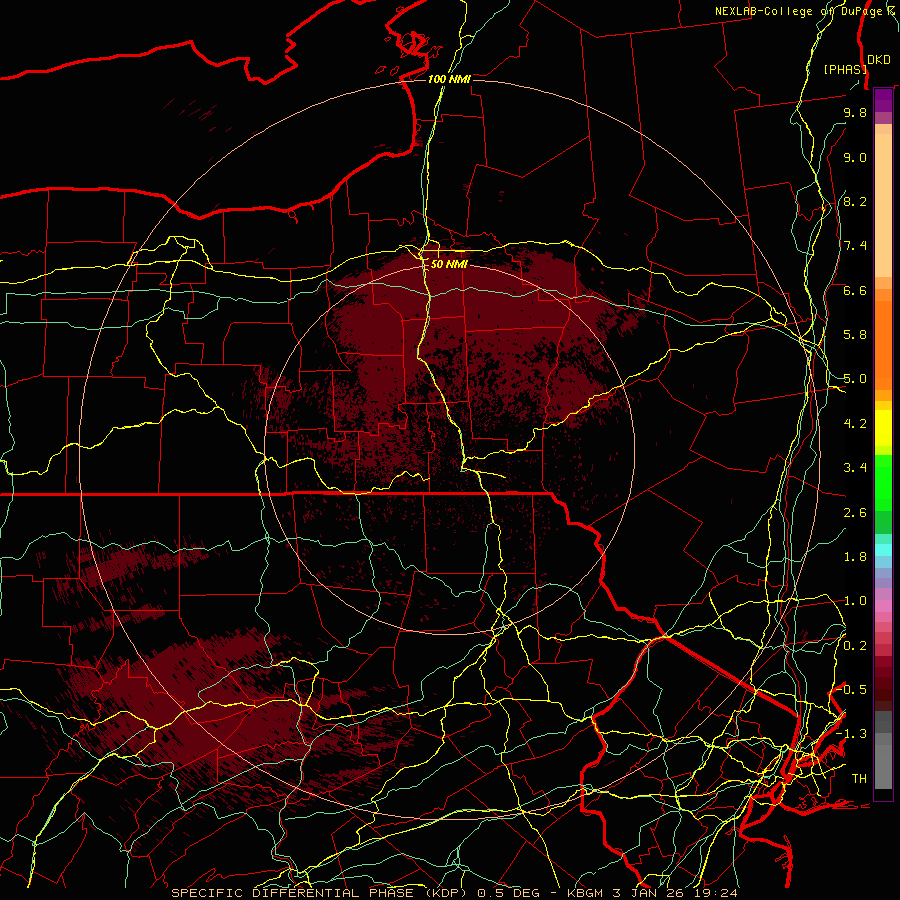Image resolution: width=900 pixels, height=900 pixels.
Task: Click the [PHAS] units label
Action: [x=845, y=69]
